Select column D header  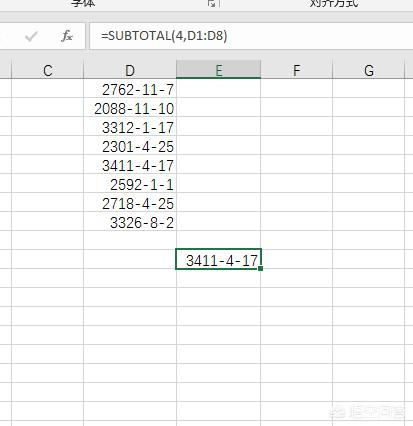click(130, 71)
